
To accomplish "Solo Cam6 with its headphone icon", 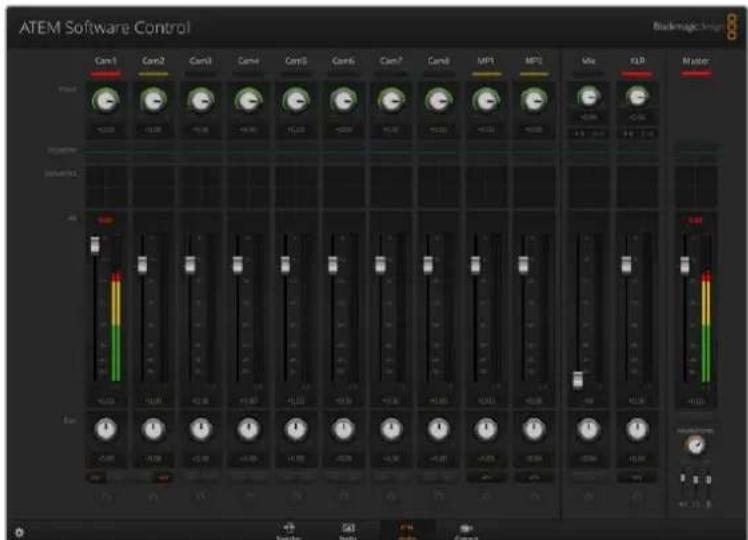I will pyautogui.click(x=343, y=497).
